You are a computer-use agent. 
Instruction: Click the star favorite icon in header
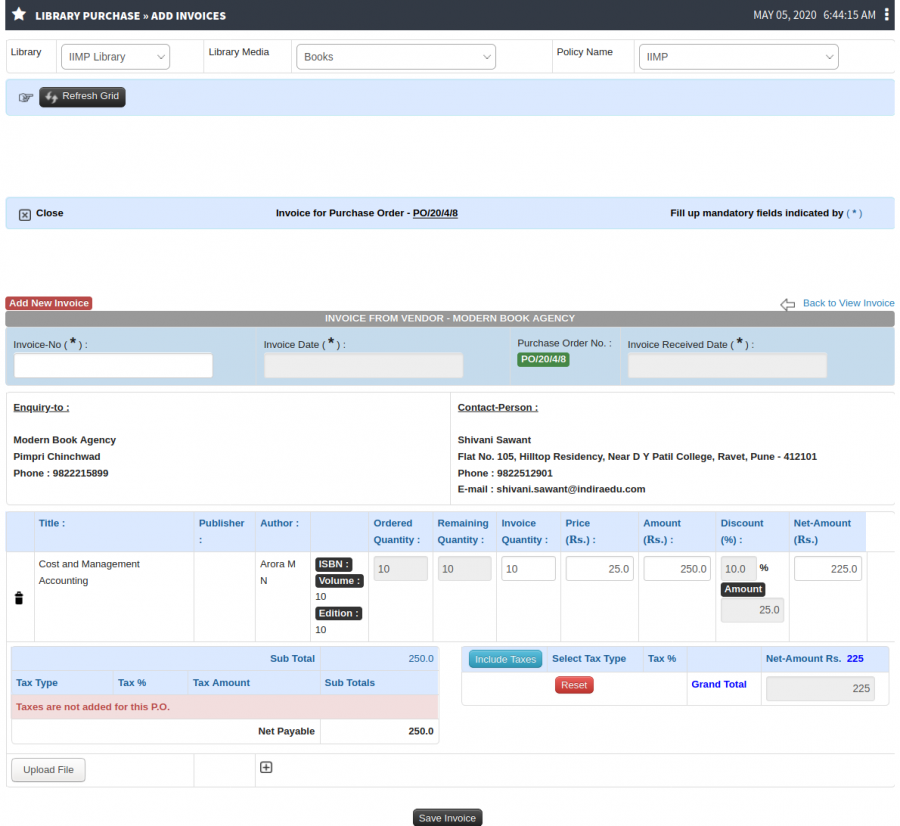[19, 14]
